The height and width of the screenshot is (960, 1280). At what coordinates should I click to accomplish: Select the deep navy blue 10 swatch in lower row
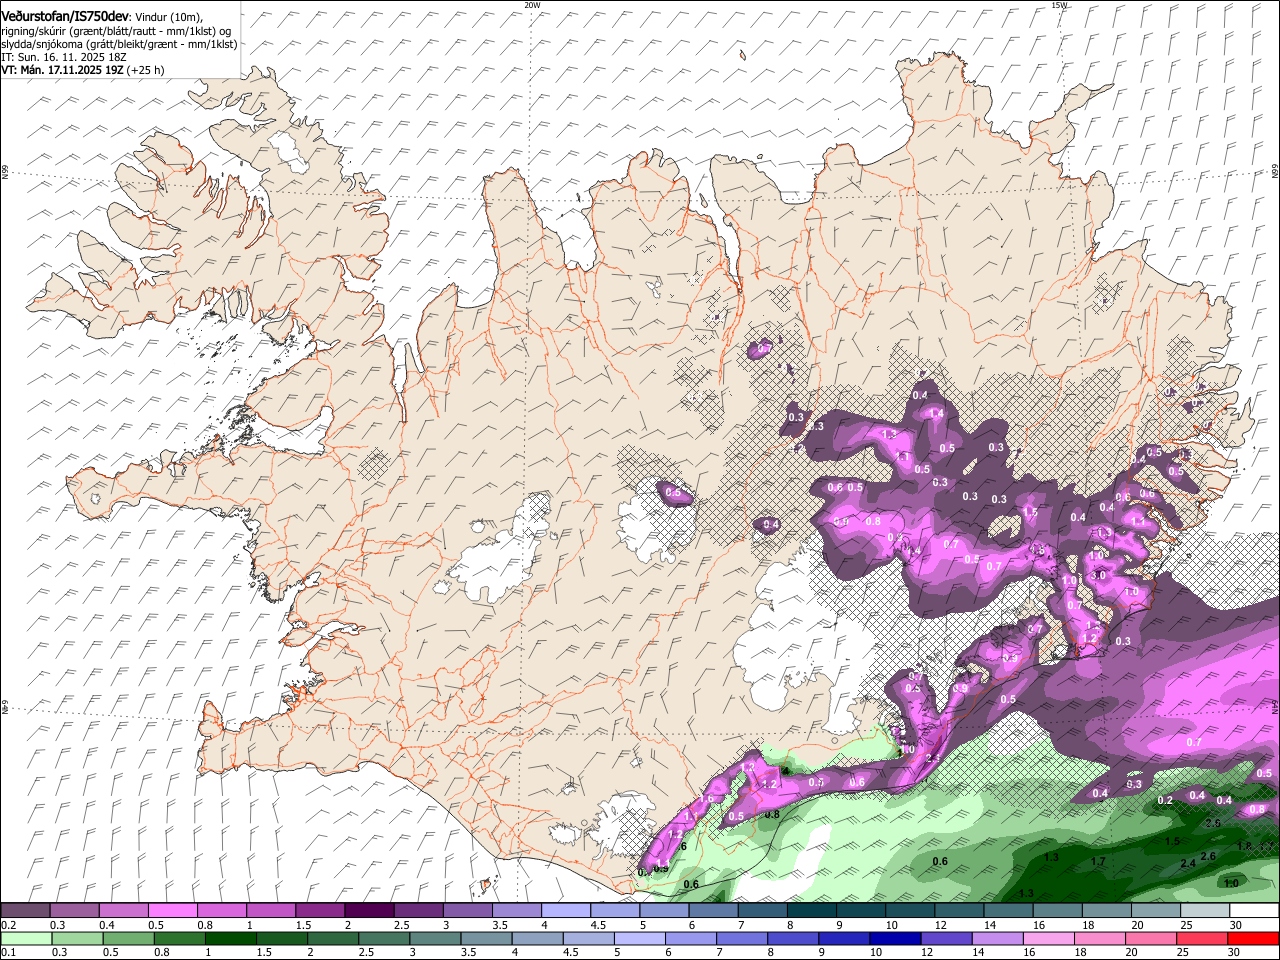(895, 938)
